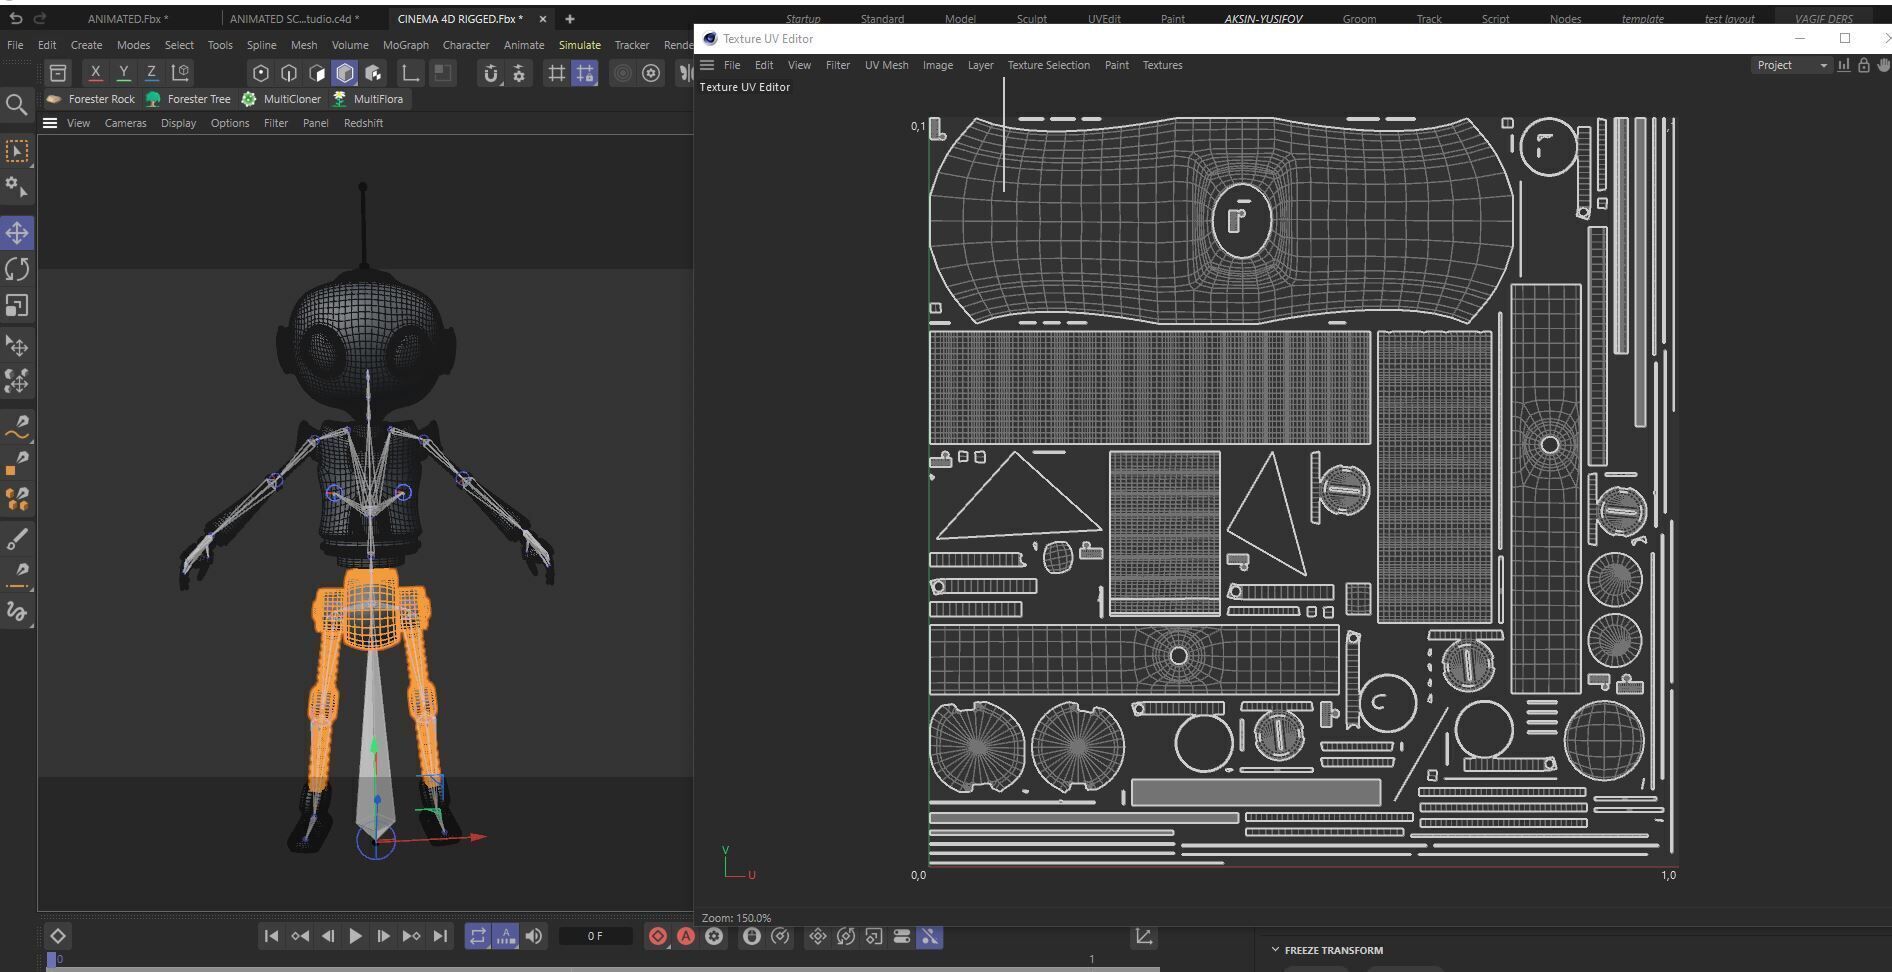Select the Scale tool in left toolbar
1892x972 pixels.
(17, 305)
